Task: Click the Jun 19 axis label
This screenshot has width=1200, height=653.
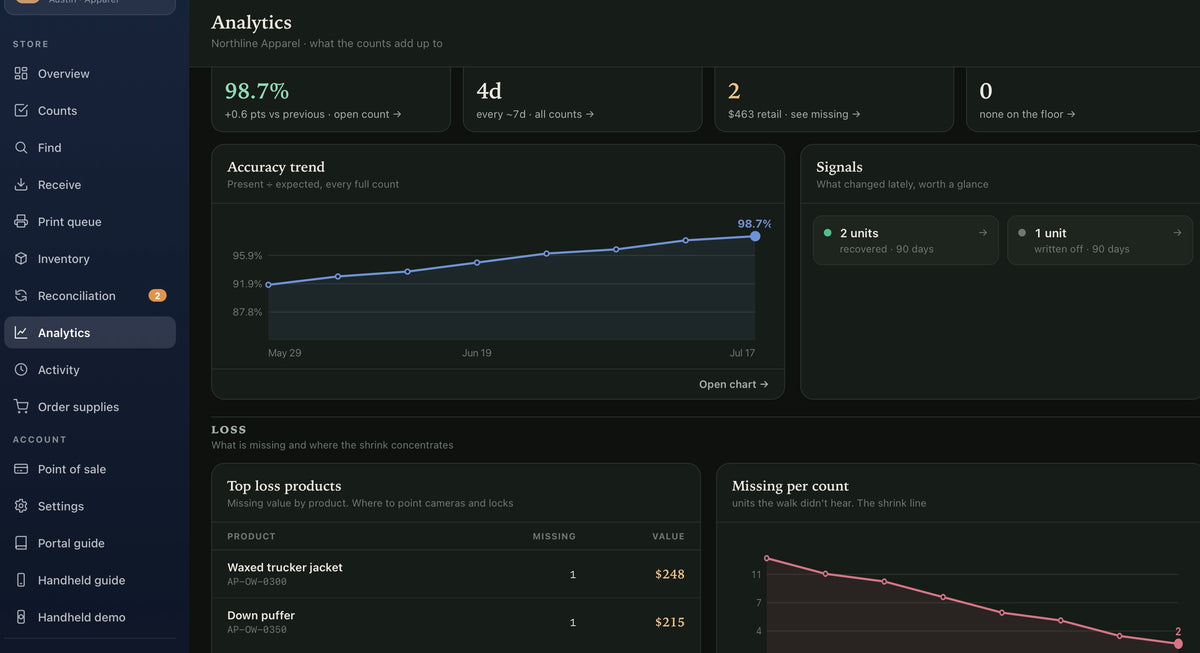Action: click(x=476, y=353)
